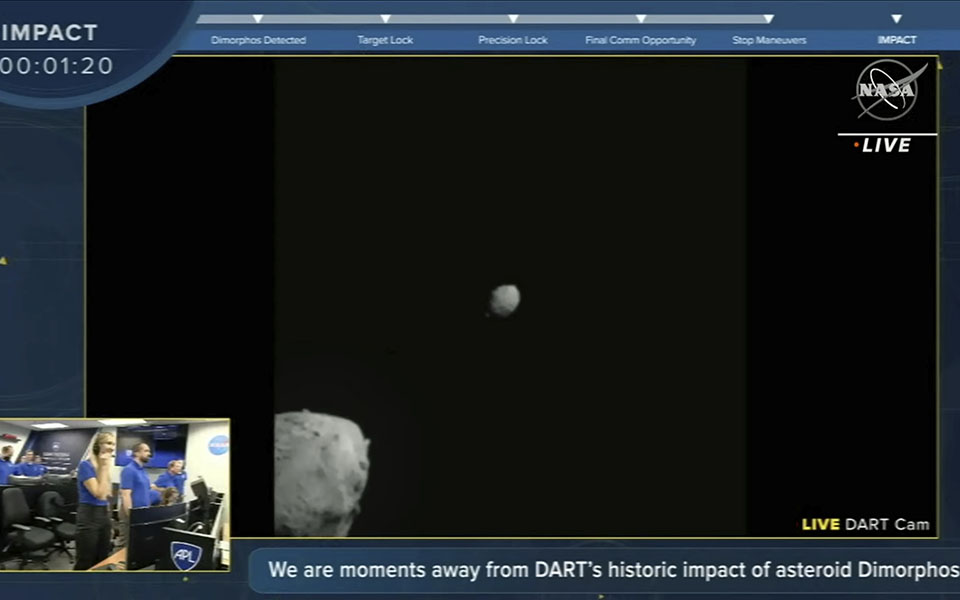Click the red LIVE indicator below NASA logo
The width and height of the screenshot is (960, 600).
pos(883,145)
